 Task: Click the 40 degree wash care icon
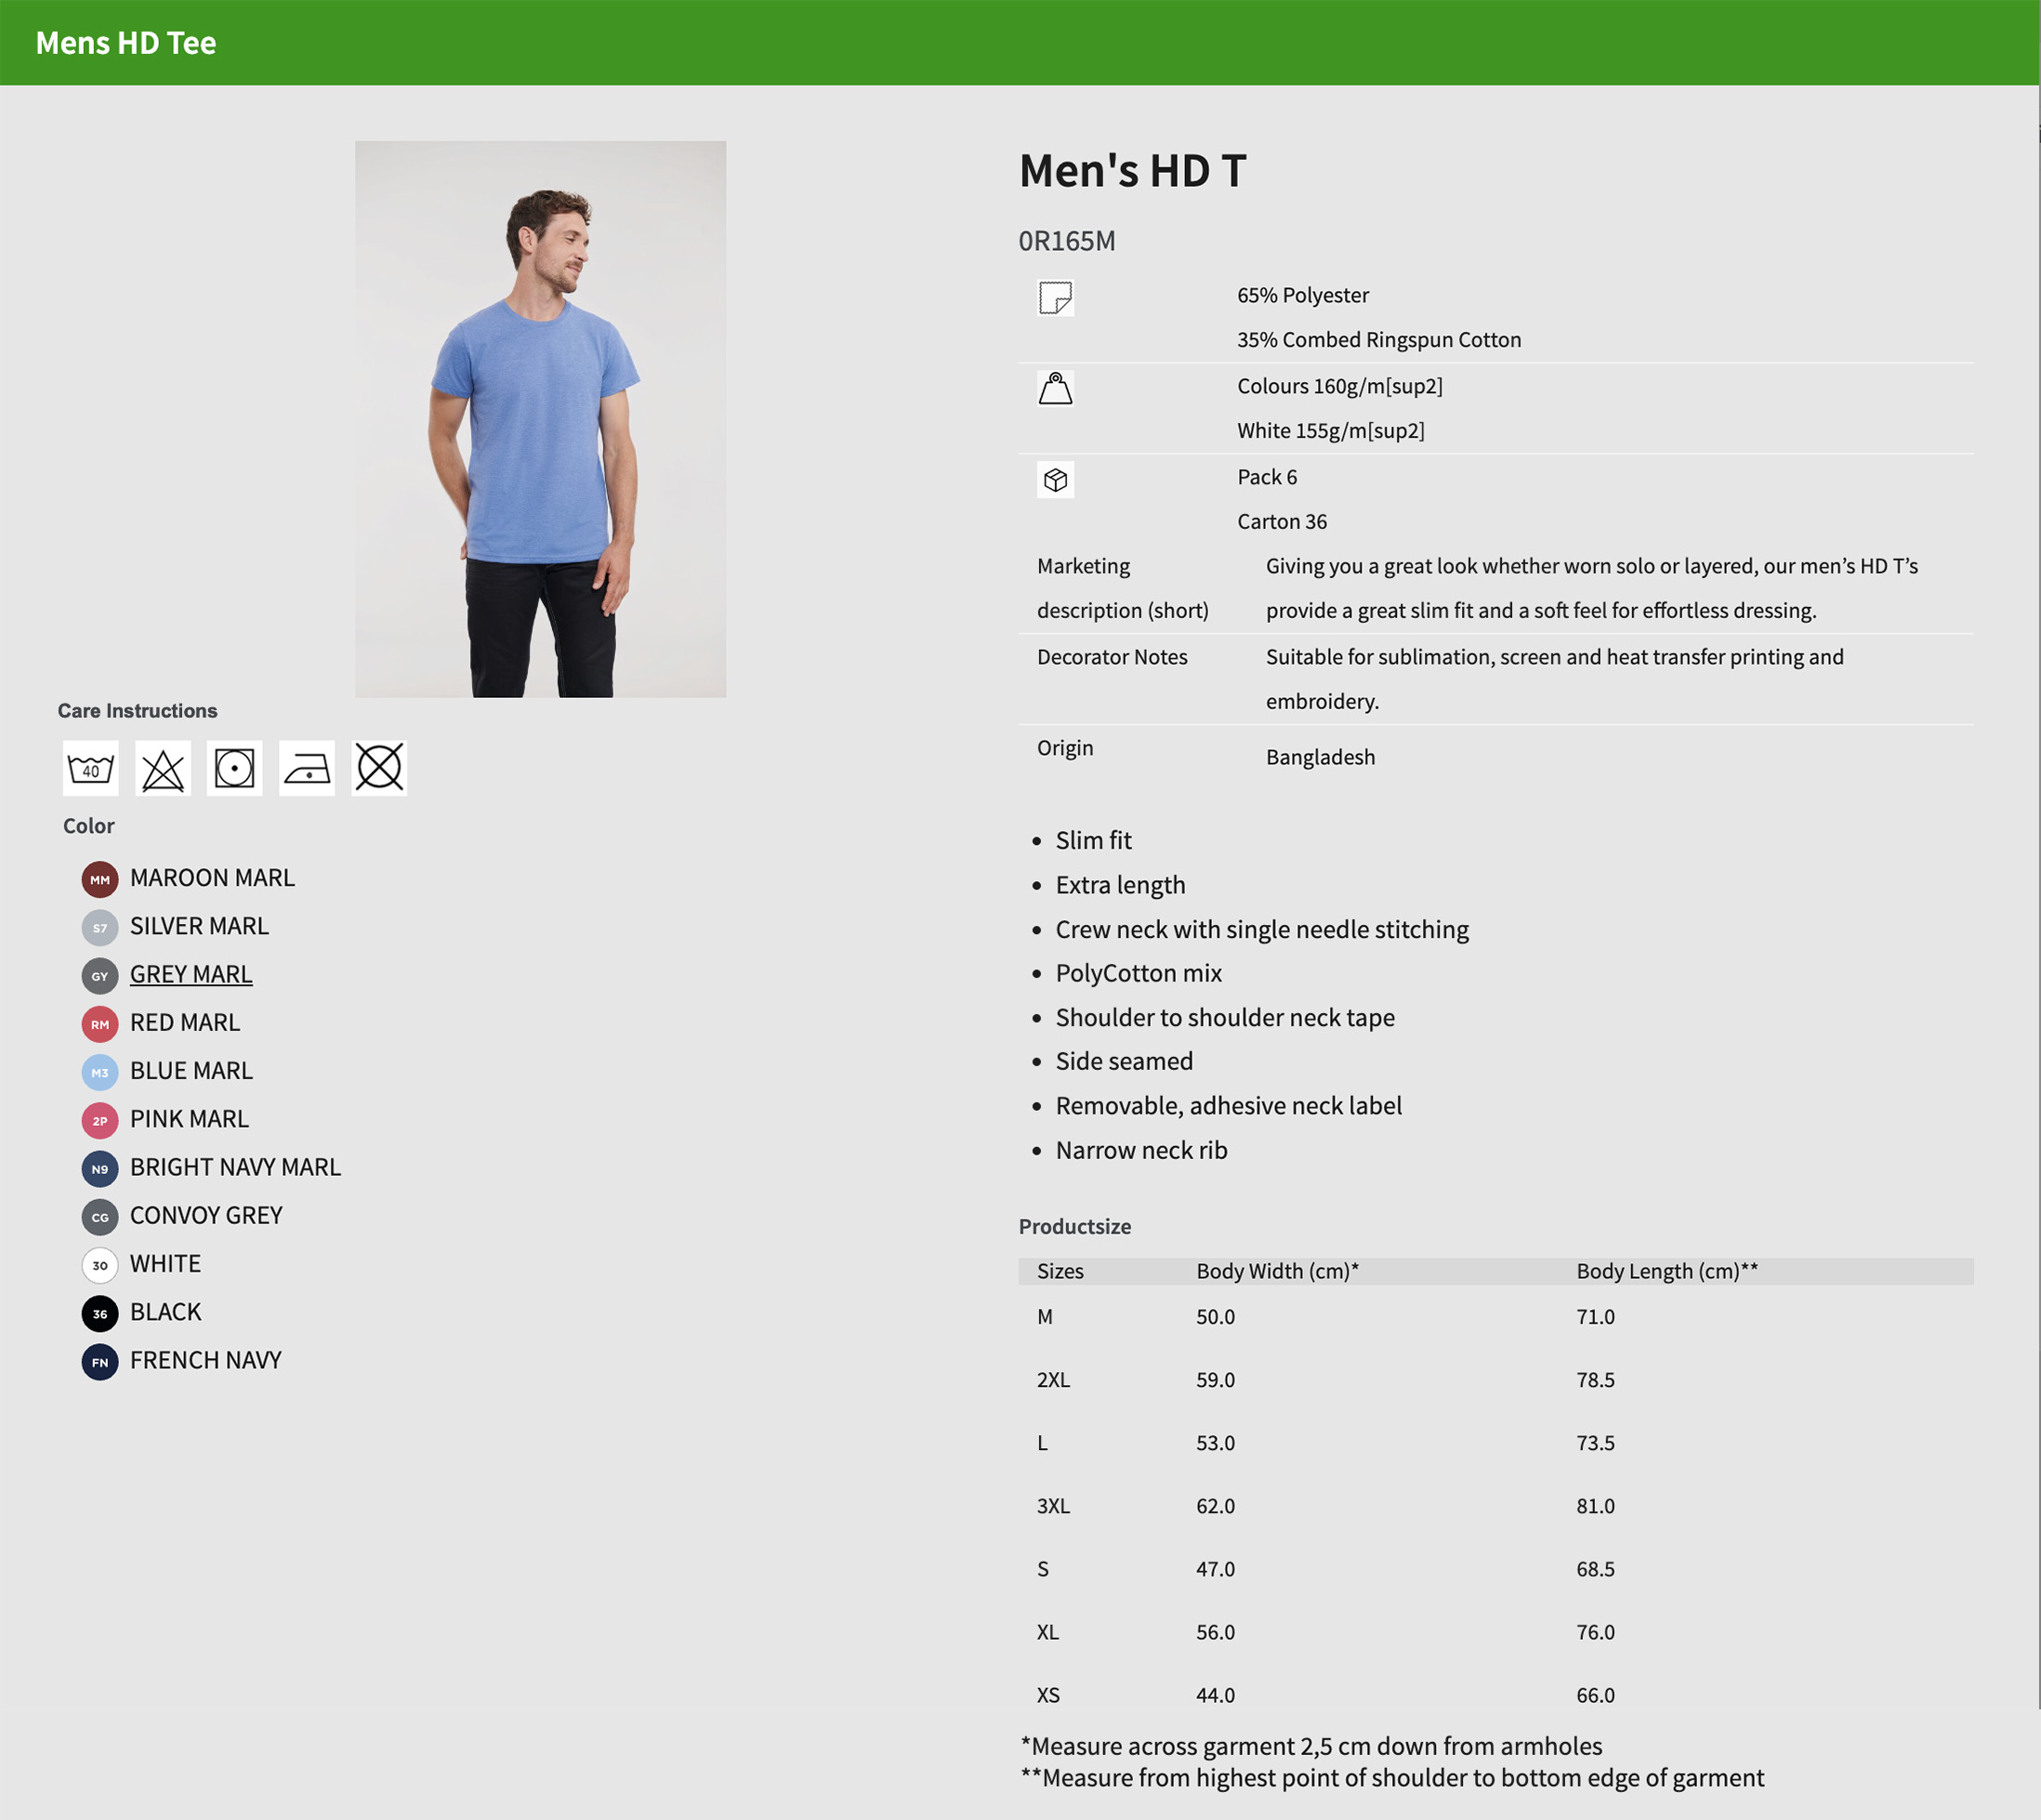pyautogui.click(x=90, y=768)
